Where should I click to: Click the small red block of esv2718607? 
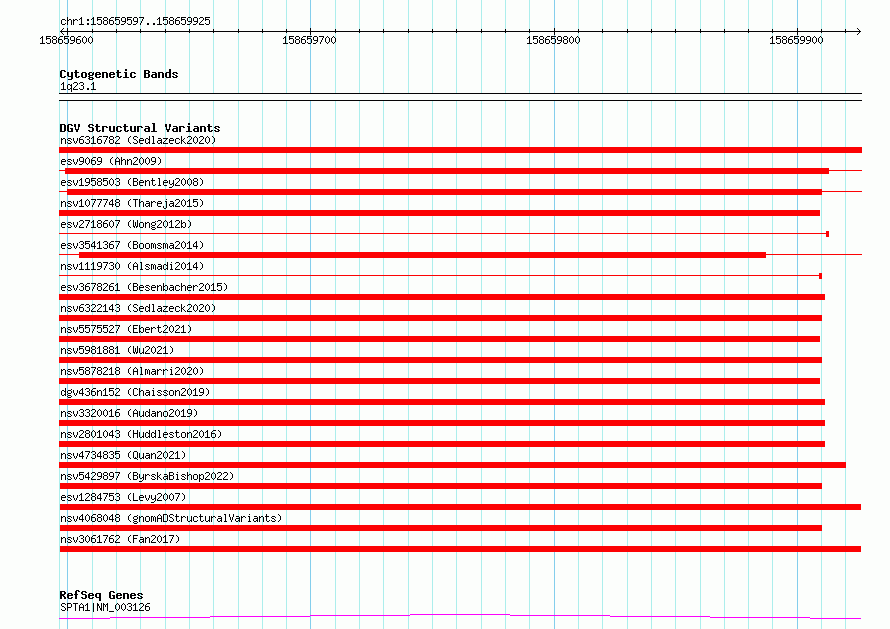coord(828,234)
